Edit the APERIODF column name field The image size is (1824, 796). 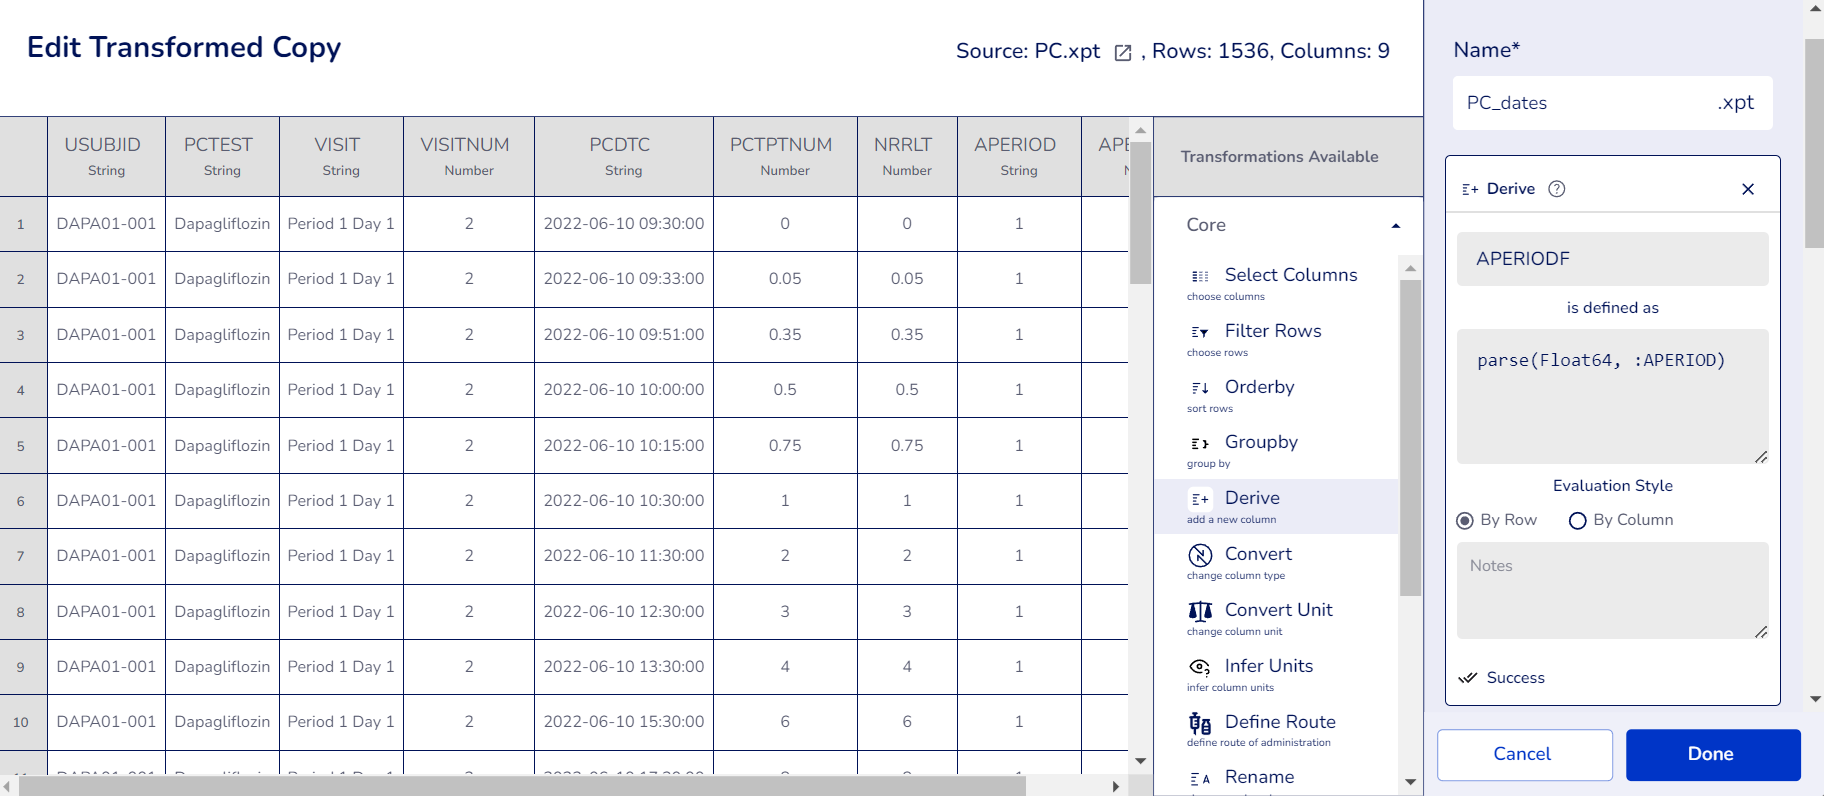click(x=1612, y=259)
